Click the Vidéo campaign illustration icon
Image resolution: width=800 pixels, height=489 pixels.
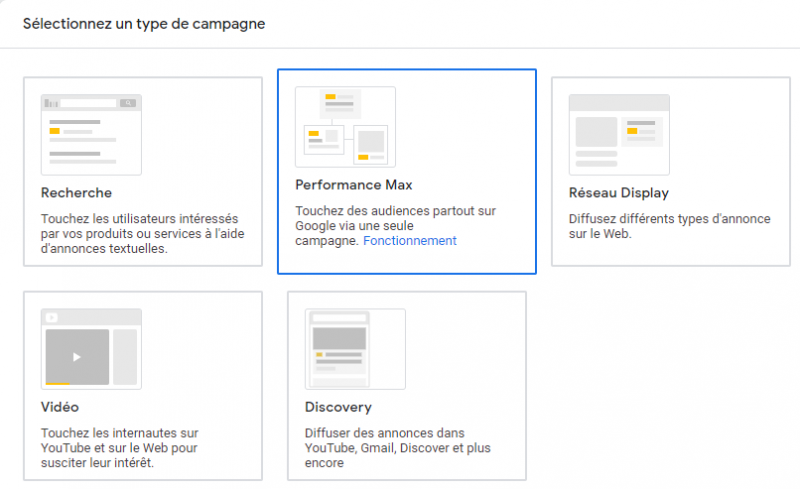(x=91, y=348)
